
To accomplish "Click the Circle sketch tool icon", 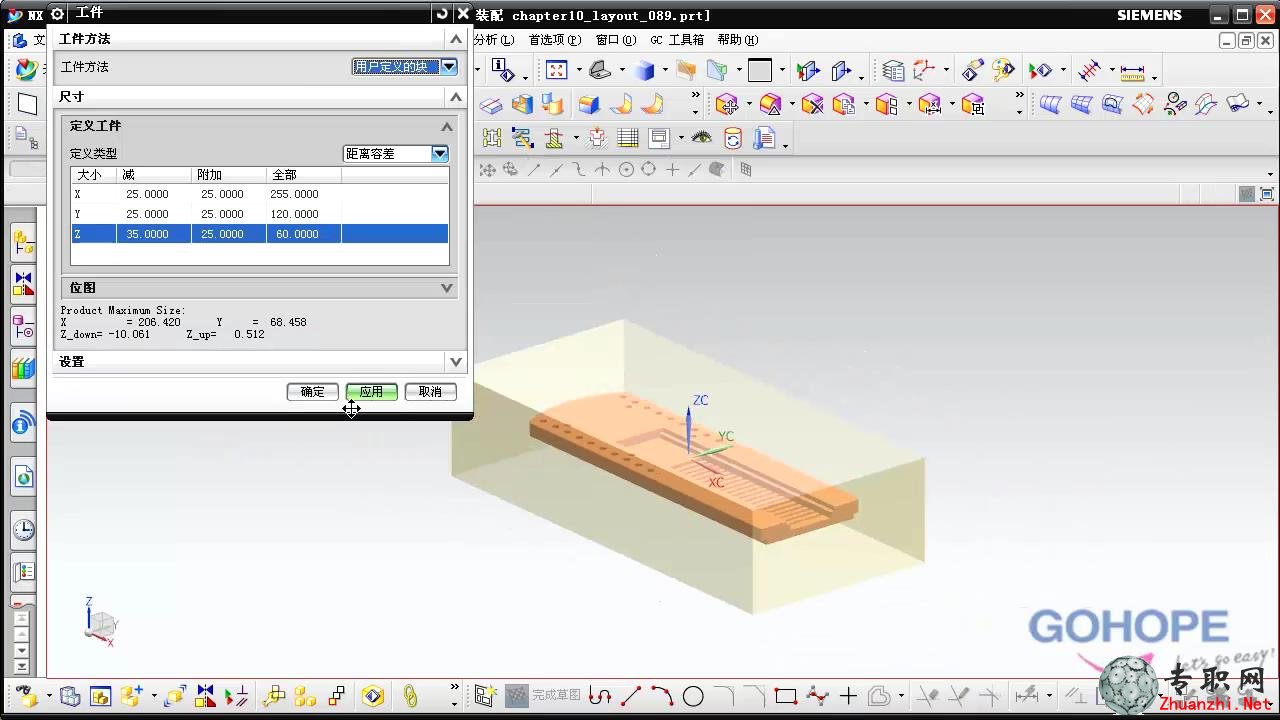I will (x=693, y=696).
